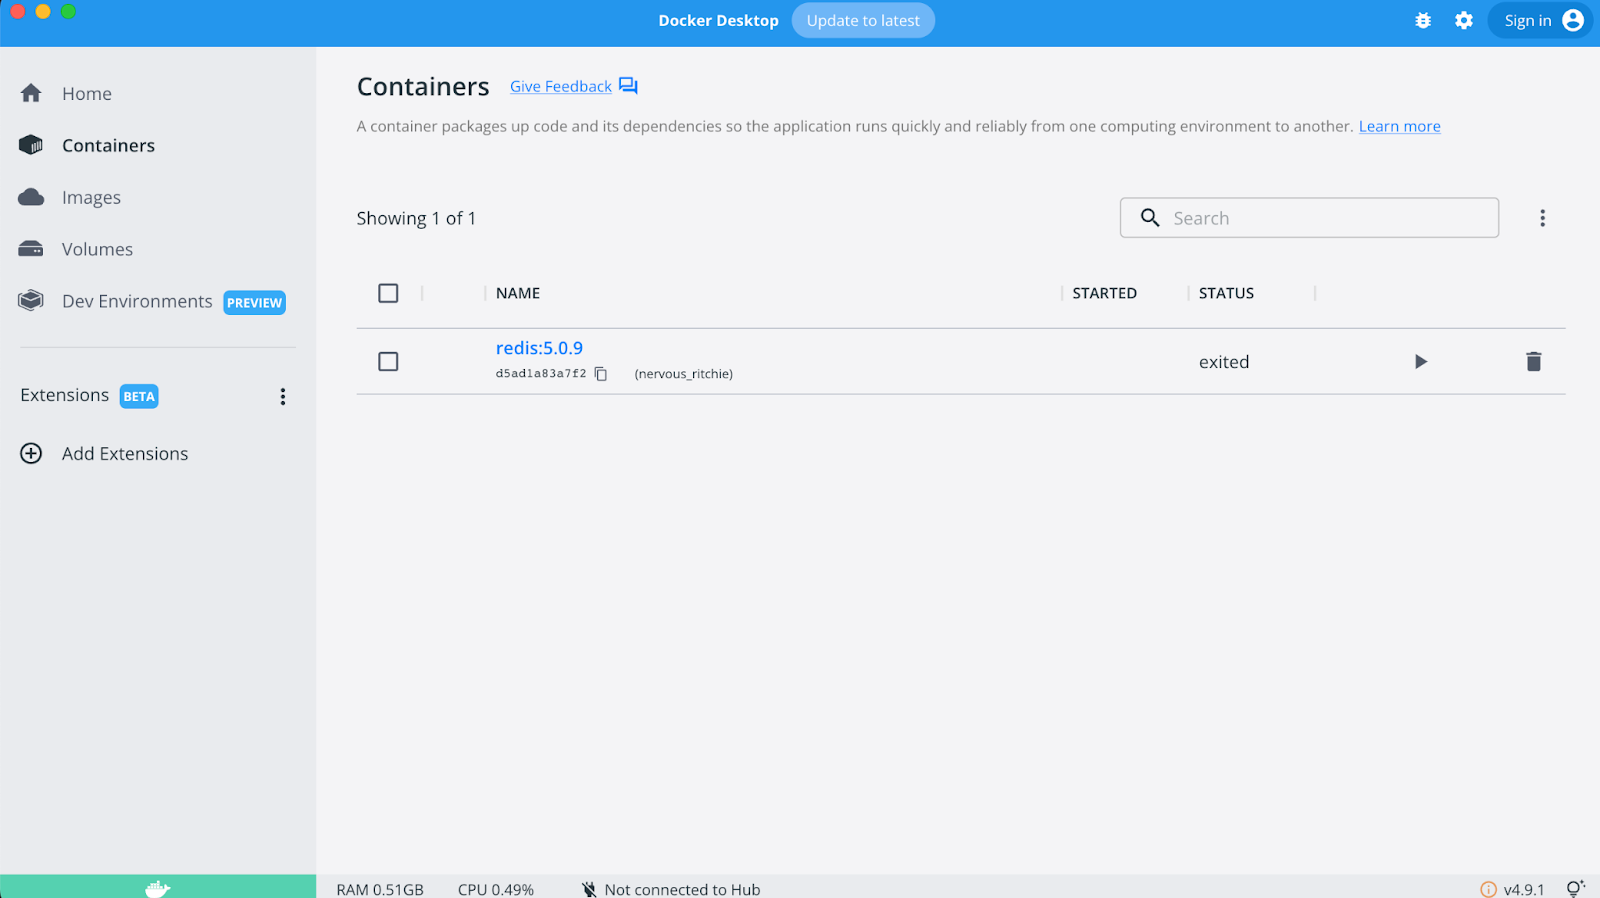Viewport: 1600px width, 898px height.
Task: Click the lightbulb tips icon
Action: (1575, 888)
